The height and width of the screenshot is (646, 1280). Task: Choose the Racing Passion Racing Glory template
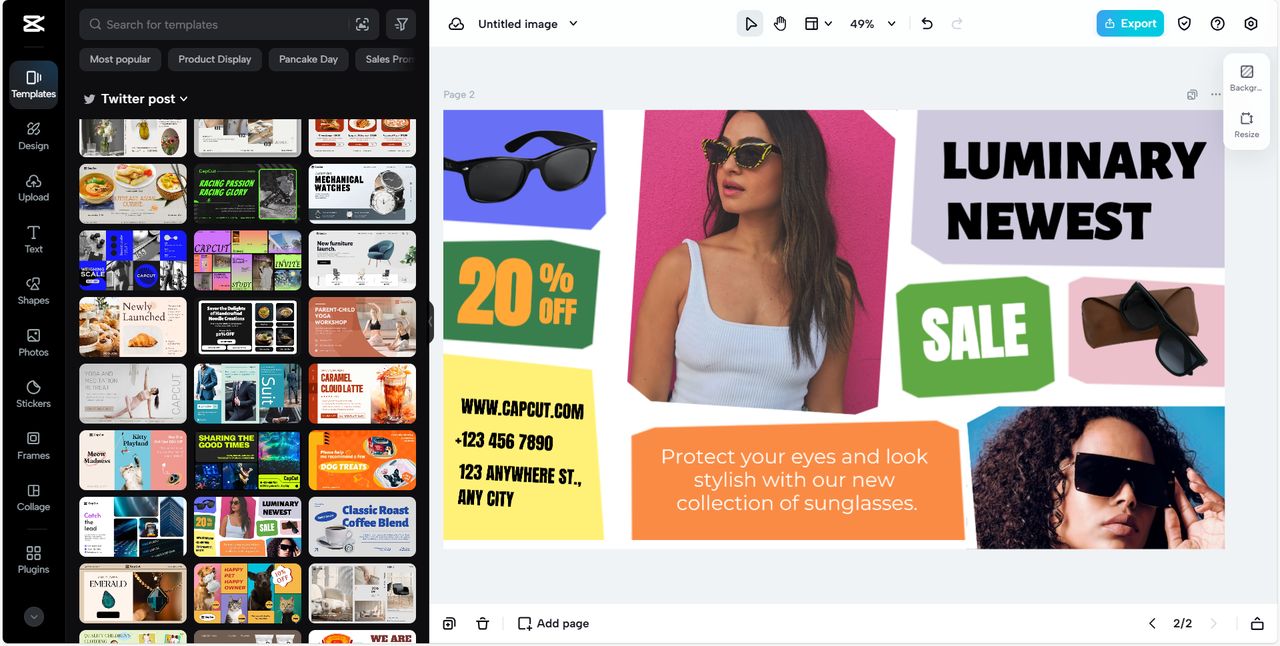(x=247, y=193)
